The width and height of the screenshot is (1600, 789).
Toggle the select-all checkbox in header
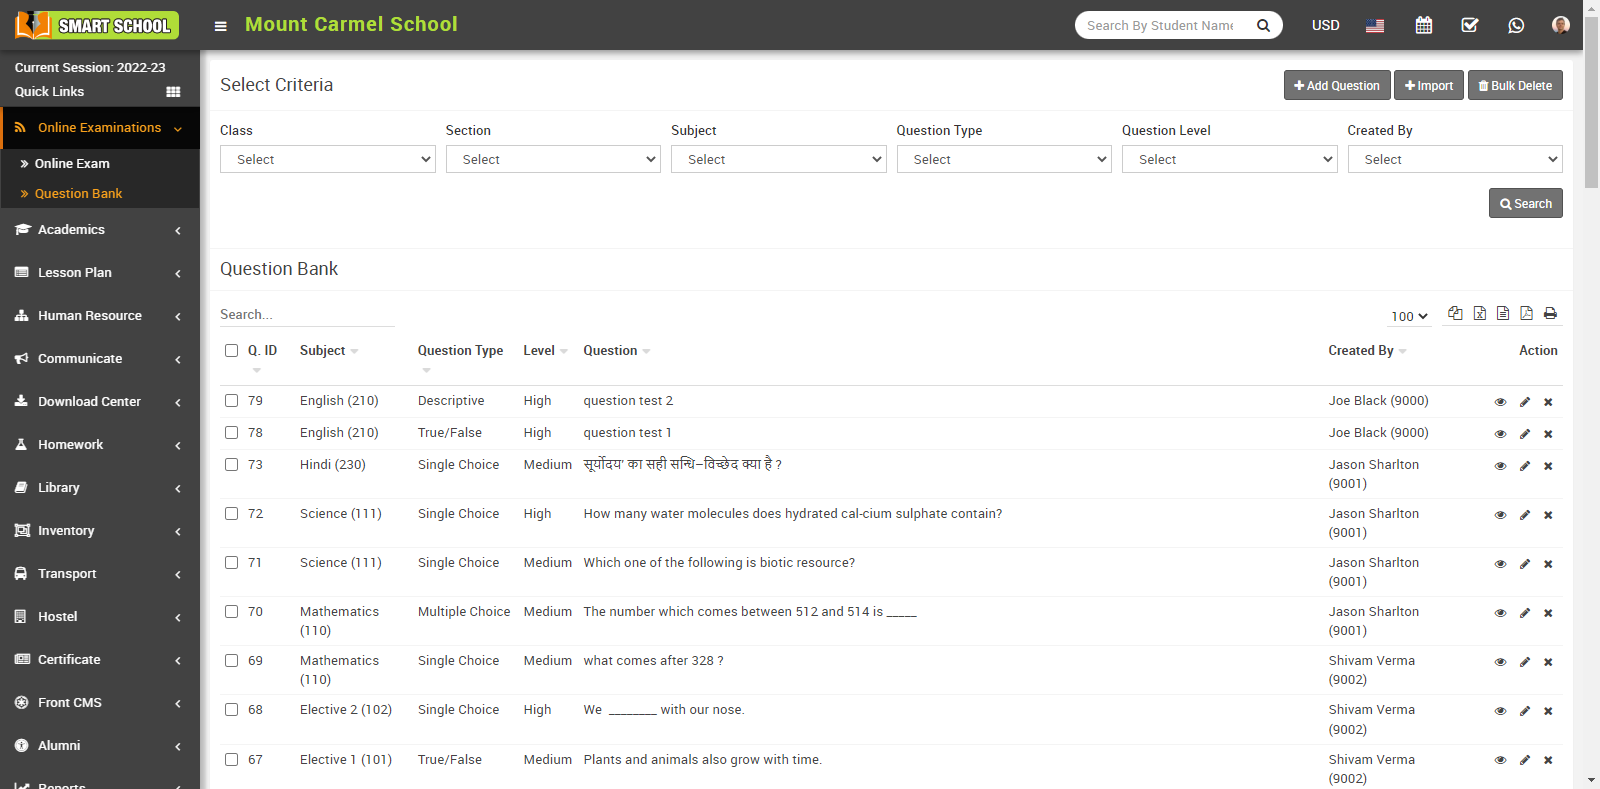coord(231,351)
